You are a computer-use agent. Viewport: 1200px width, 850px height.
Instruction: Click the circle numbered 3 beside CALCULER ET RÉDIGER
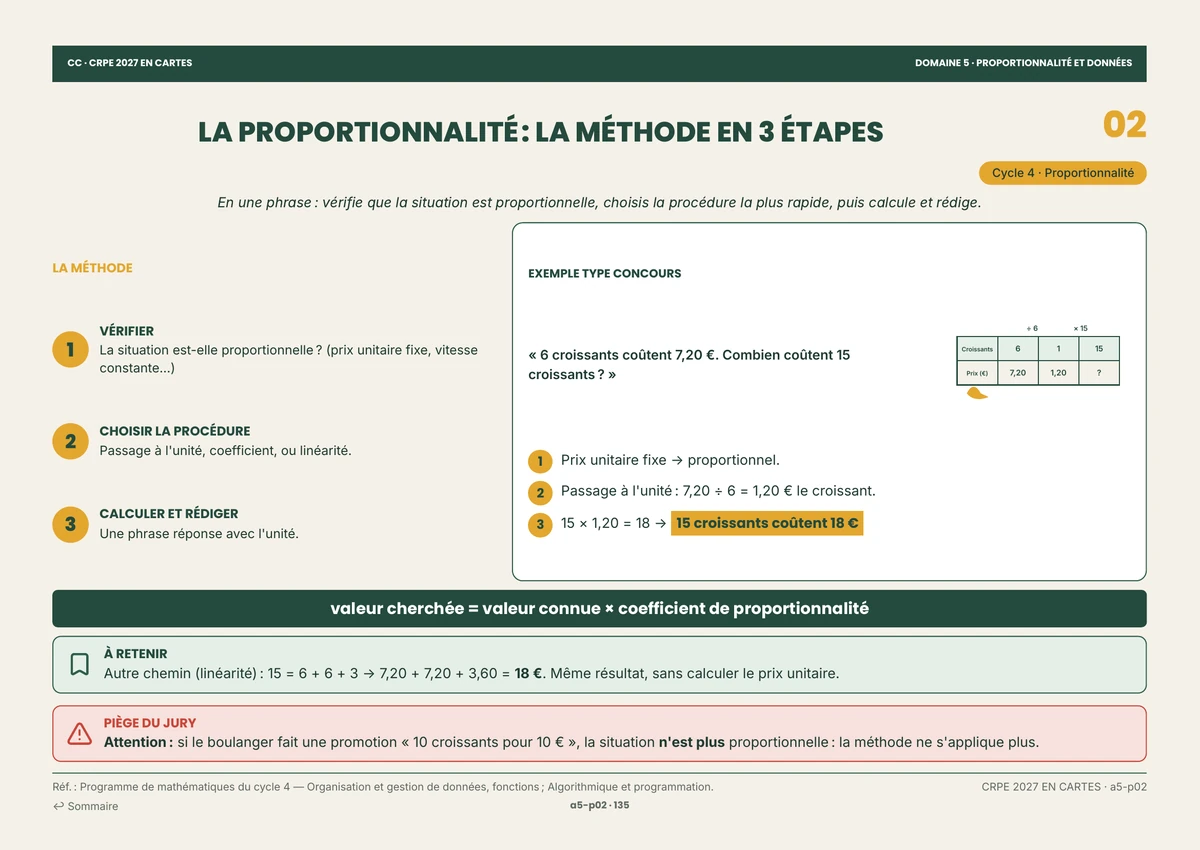click(70, 524)
